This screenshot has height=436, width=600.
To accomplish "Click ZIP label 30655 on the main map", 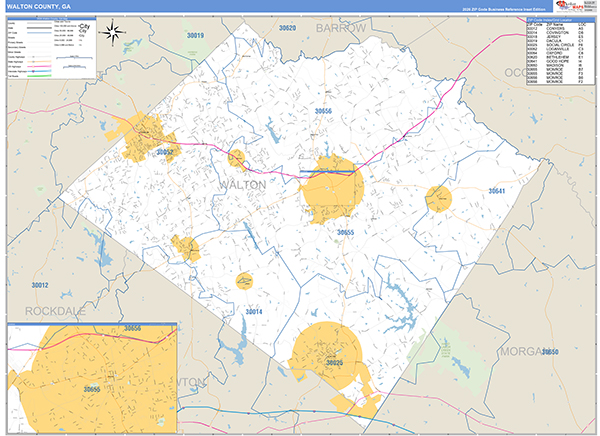I will coord(345,232).
